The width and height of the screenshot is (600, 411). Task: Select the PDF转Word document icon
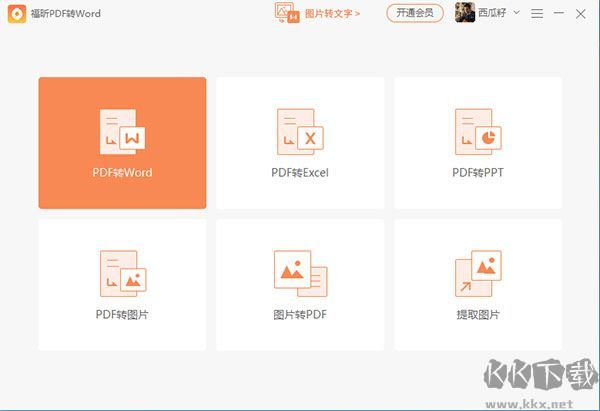(122, 132)
